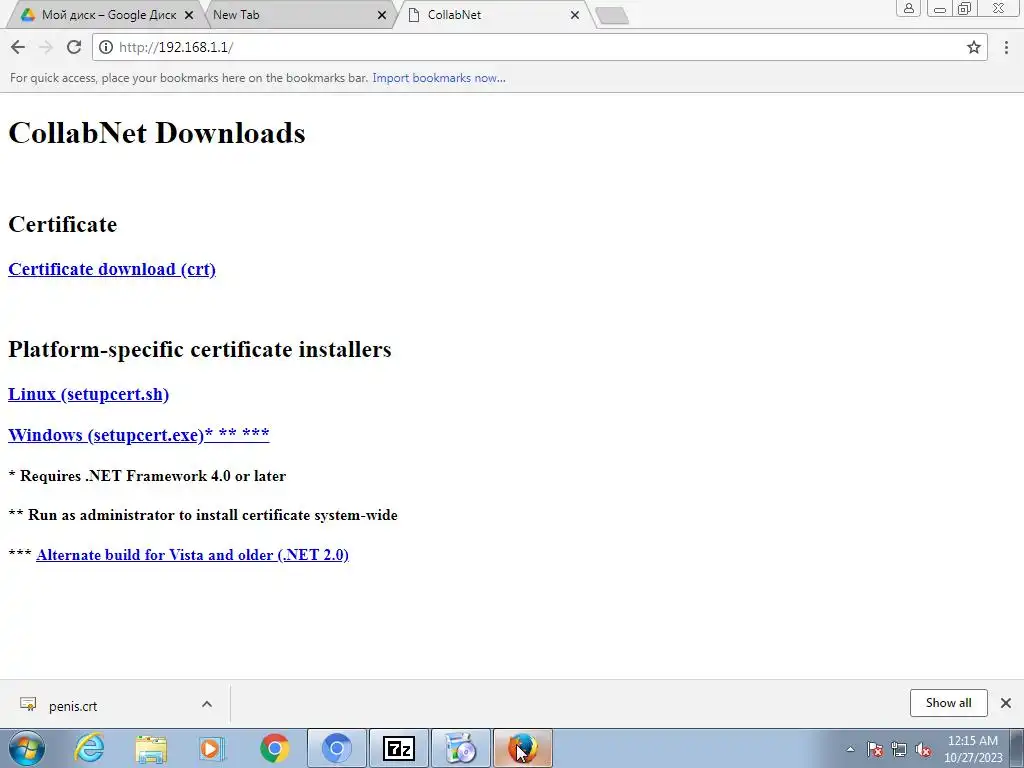Close the CollabNet tab
The width and height of the screenshot is (1024, 768).
[575, 15]
